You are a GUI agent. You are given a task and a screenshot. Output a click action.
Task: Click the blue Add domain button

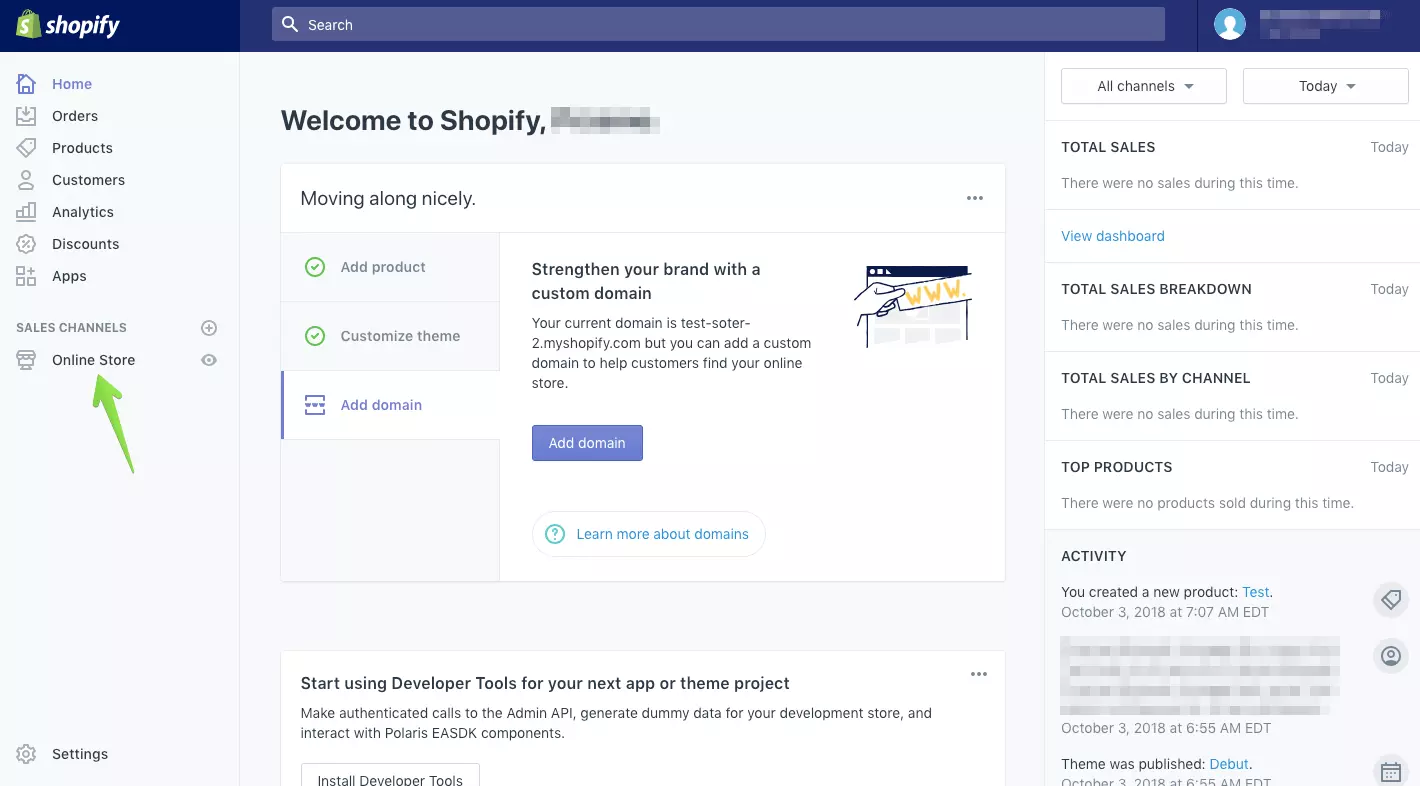click(x=587, y=443)
